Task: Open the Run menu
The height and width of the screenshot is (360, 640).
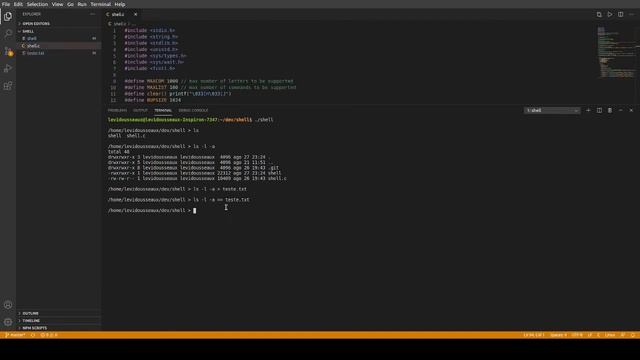Action: (x=82, y=4)
